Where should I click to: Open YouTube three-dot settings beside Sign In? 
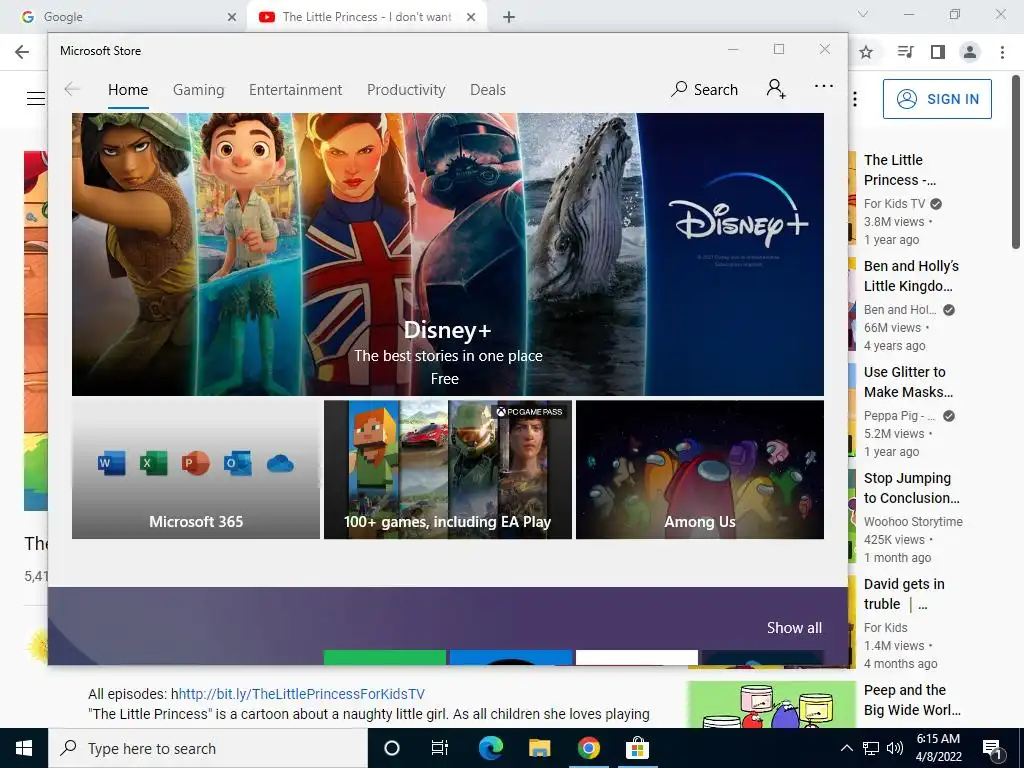pos(855,99)
